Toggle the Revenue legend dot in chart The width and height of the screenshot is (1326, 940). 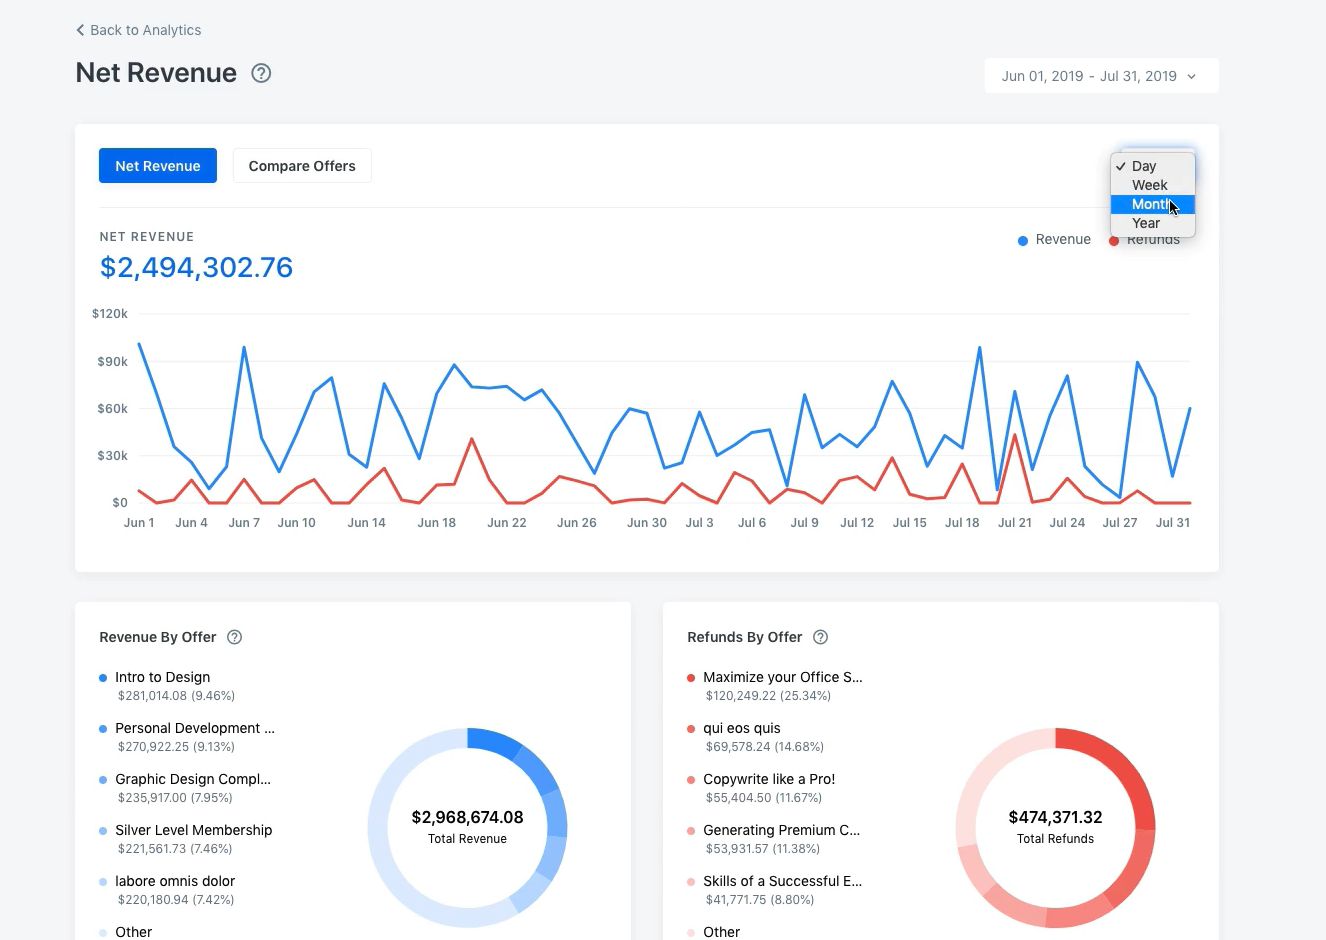coord(1022,240)
